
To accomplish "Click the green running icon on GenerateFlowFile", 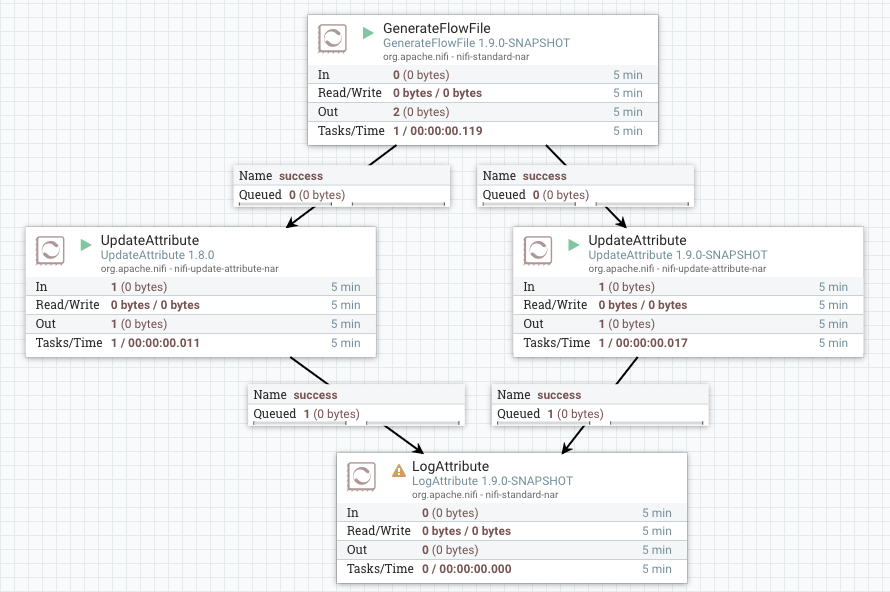I will click(368, 33).
